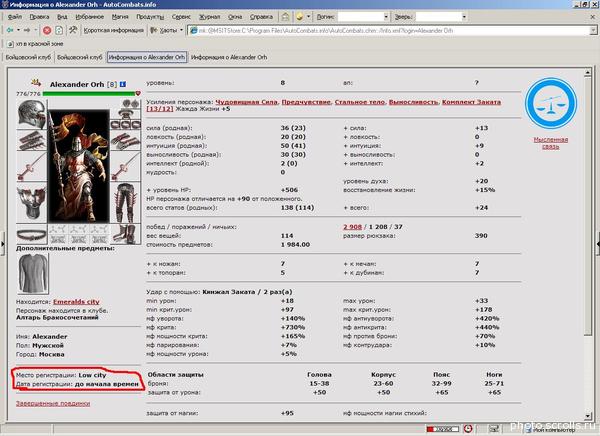600x436 pixels.
Task: Click the blue scales alignment emblem
Action: pos(551,103)
